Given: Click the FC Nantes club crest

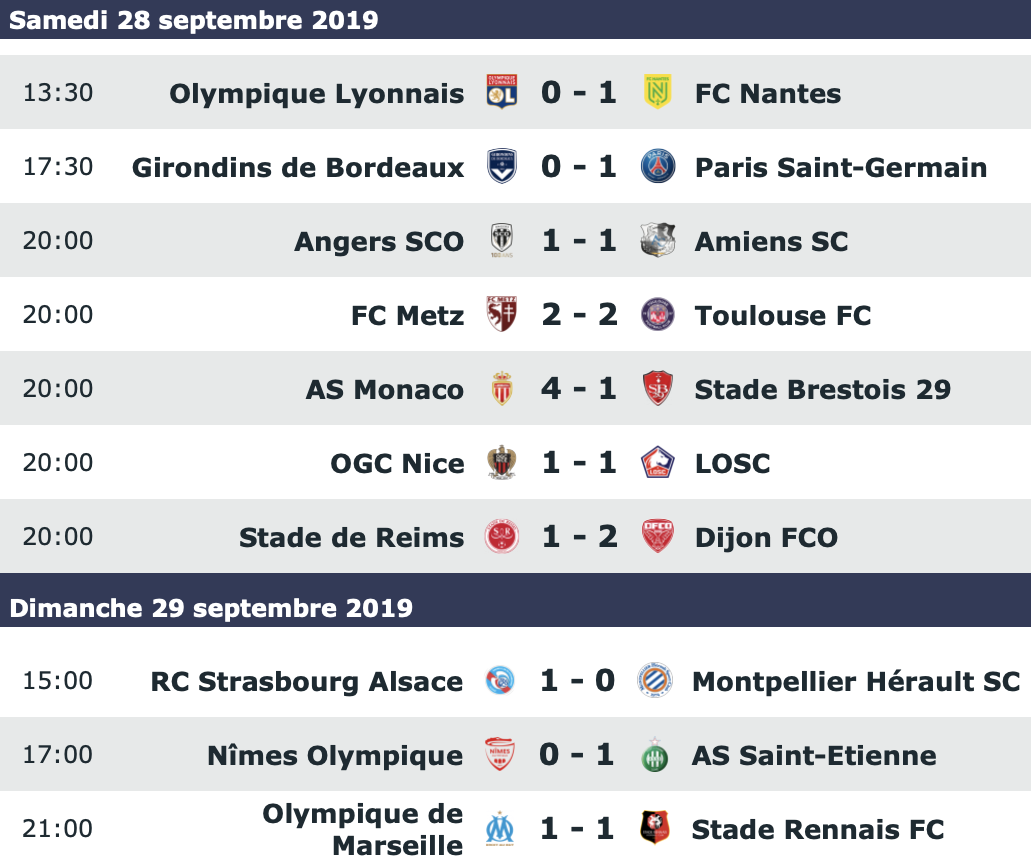Looking at the screenshot, I should click(658, 92).
